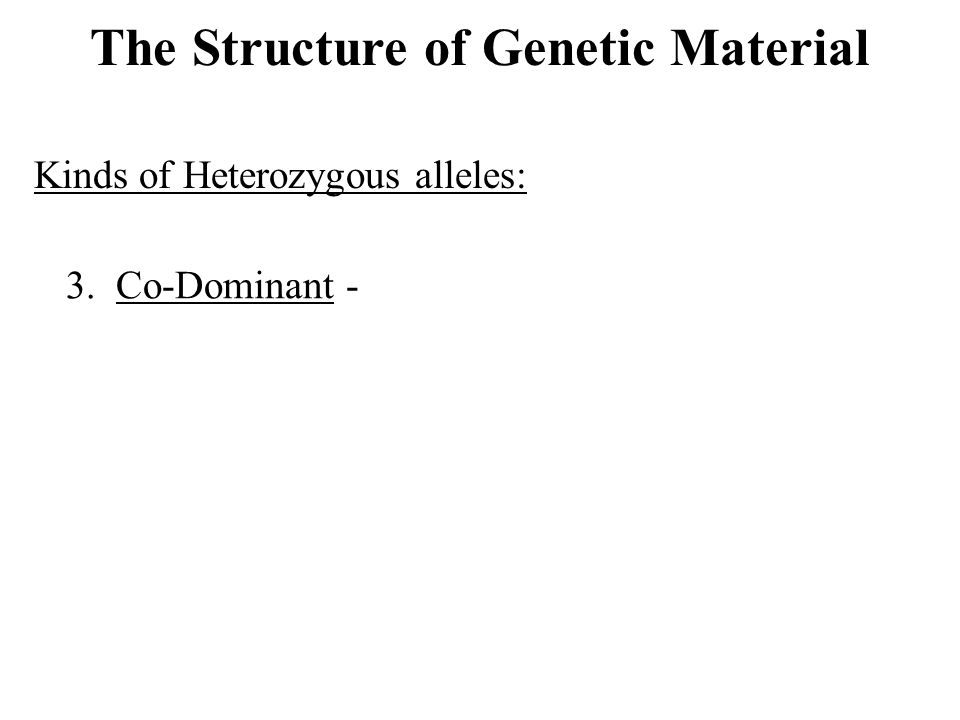Click the underlined term 'Co-Dominant'

(x=225, y=286)
